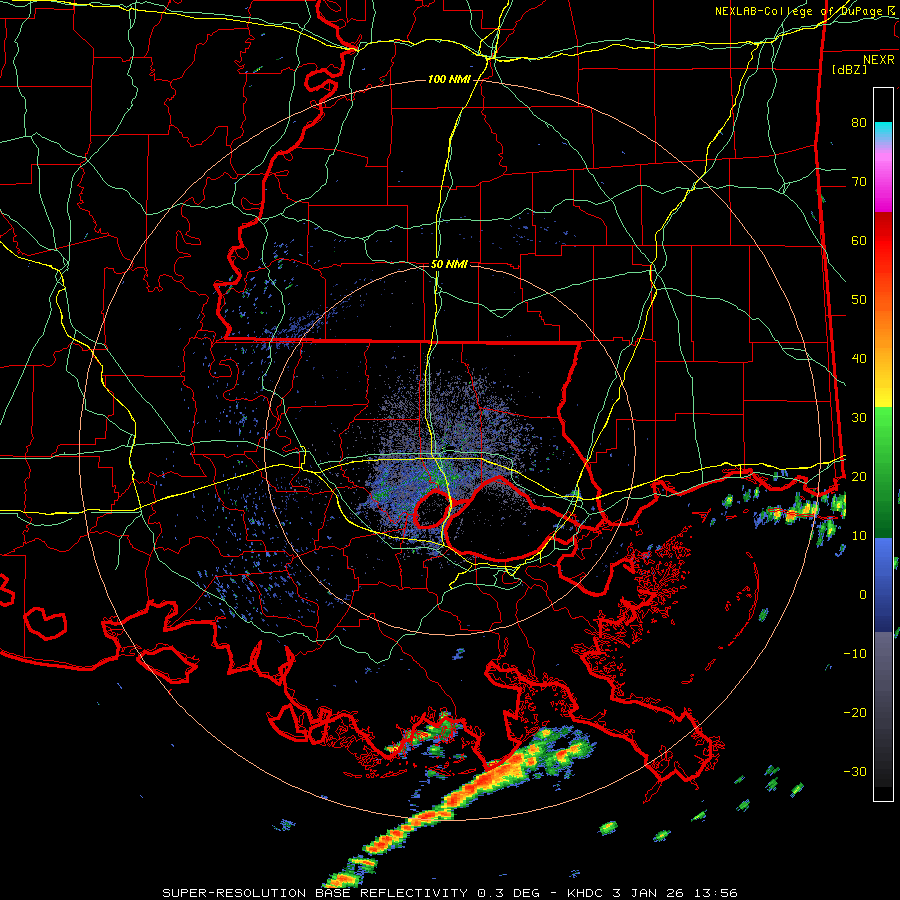Click the -20 dBZ legend value
The height and width of the screenshot is (900, 900).
[x=855, y=713]
